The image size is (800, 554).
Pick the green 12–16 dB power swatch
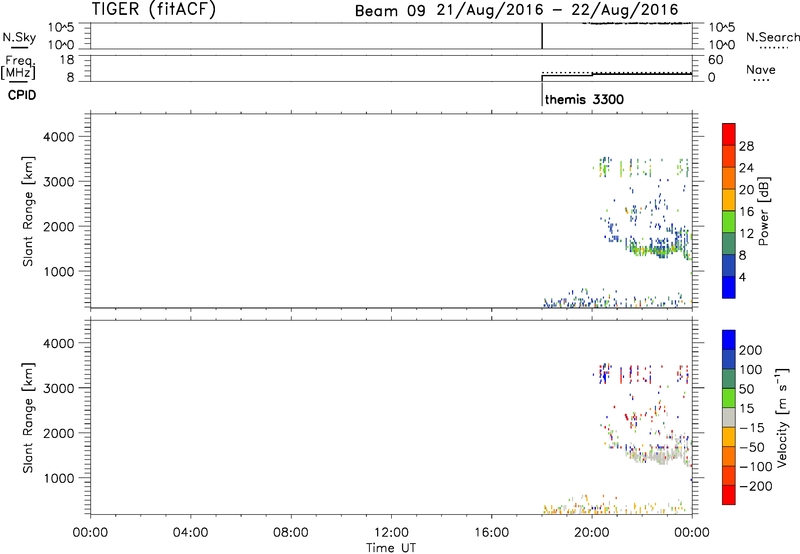pyautogui.click(x=729, y=221)
